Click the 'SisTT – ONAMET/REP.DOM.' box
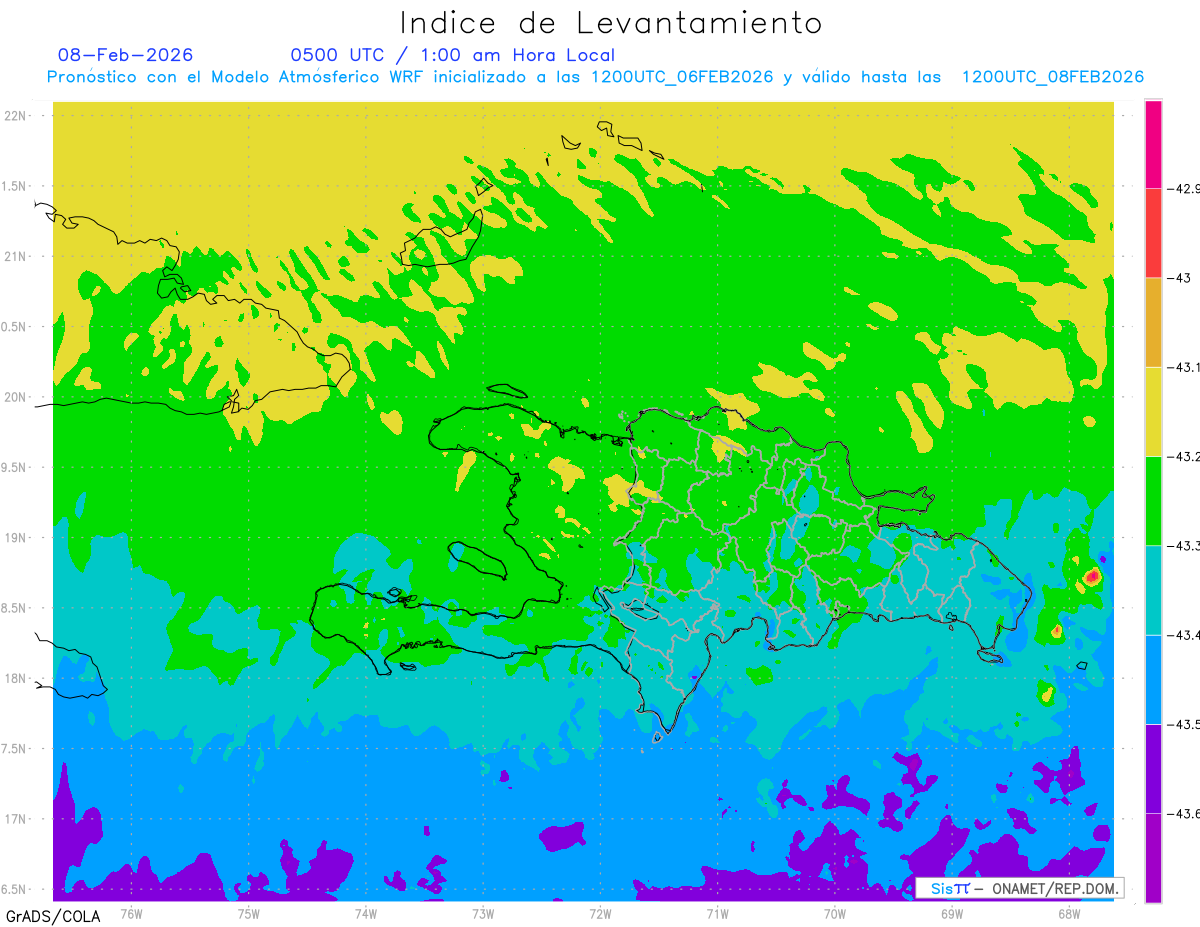The width and height of the screenshot is (1200, 927). click(x=1020, y=888)
